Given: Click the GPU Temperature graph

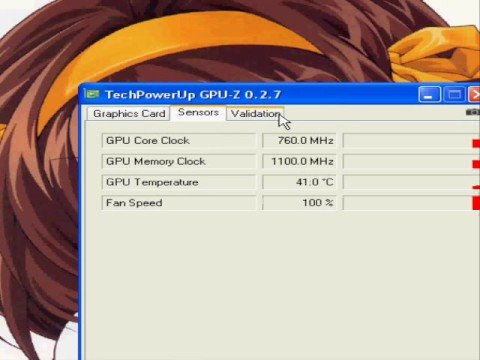Looking at the screenshot, I should point(411,182).
